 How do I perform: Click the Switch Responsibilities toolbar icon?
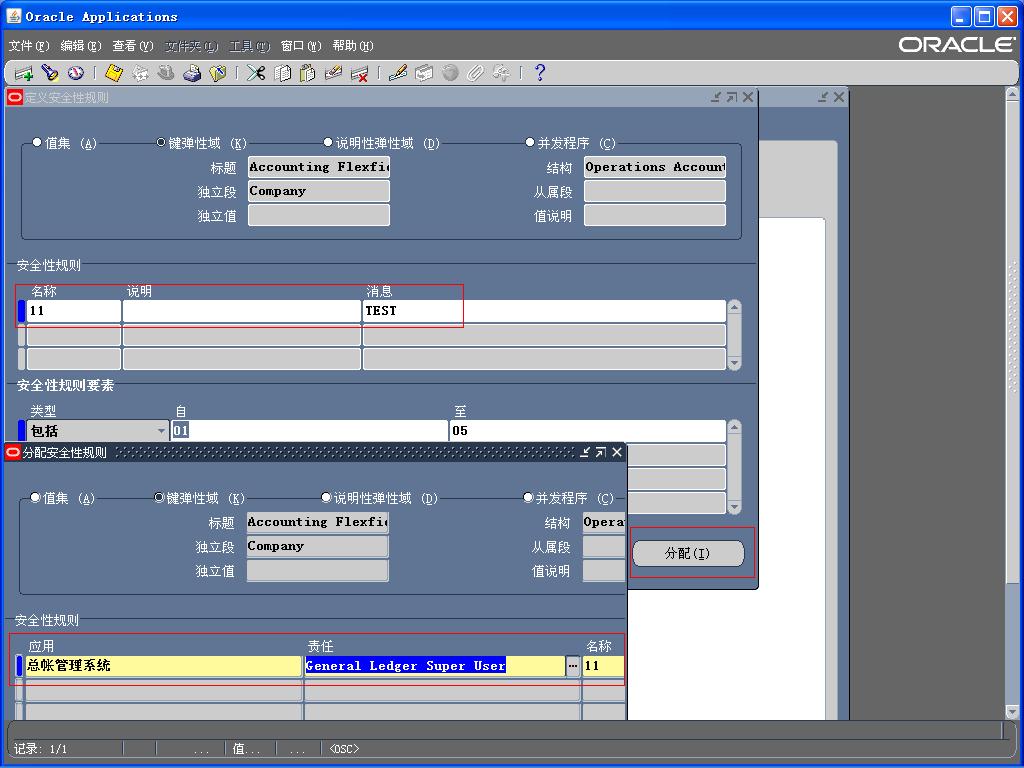pos(166,73)
